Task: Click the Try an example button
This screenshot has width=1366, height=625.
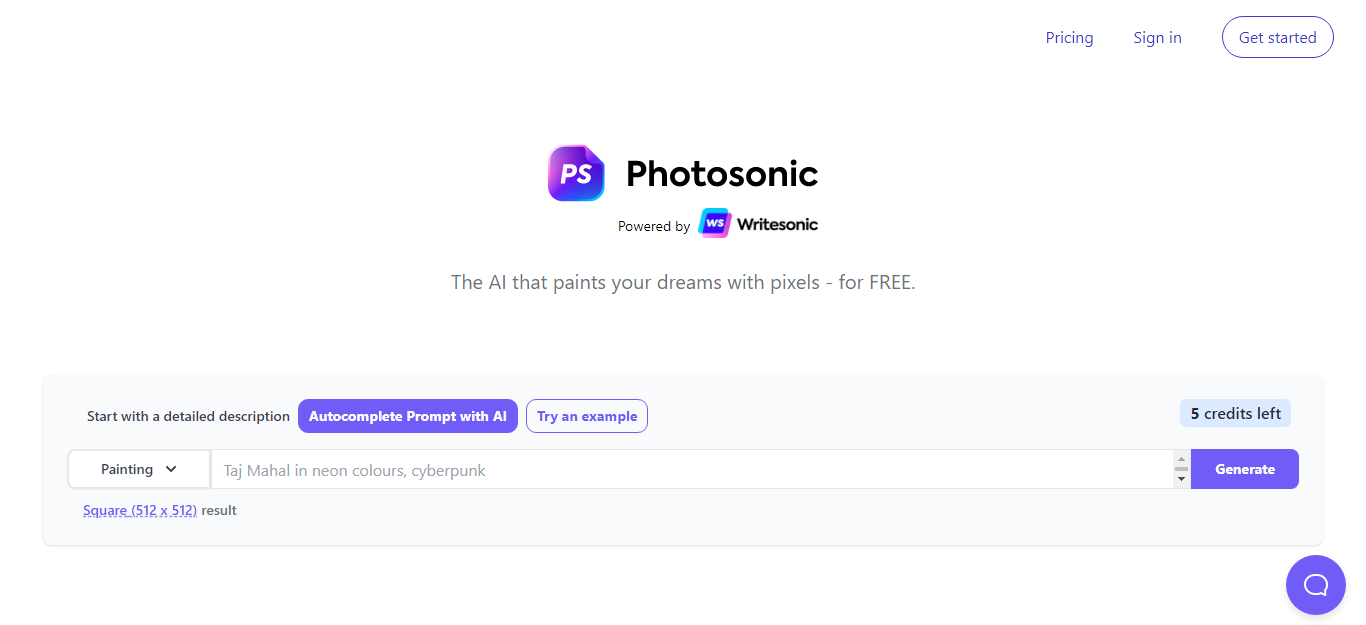Action: click(x=586, y=416)
